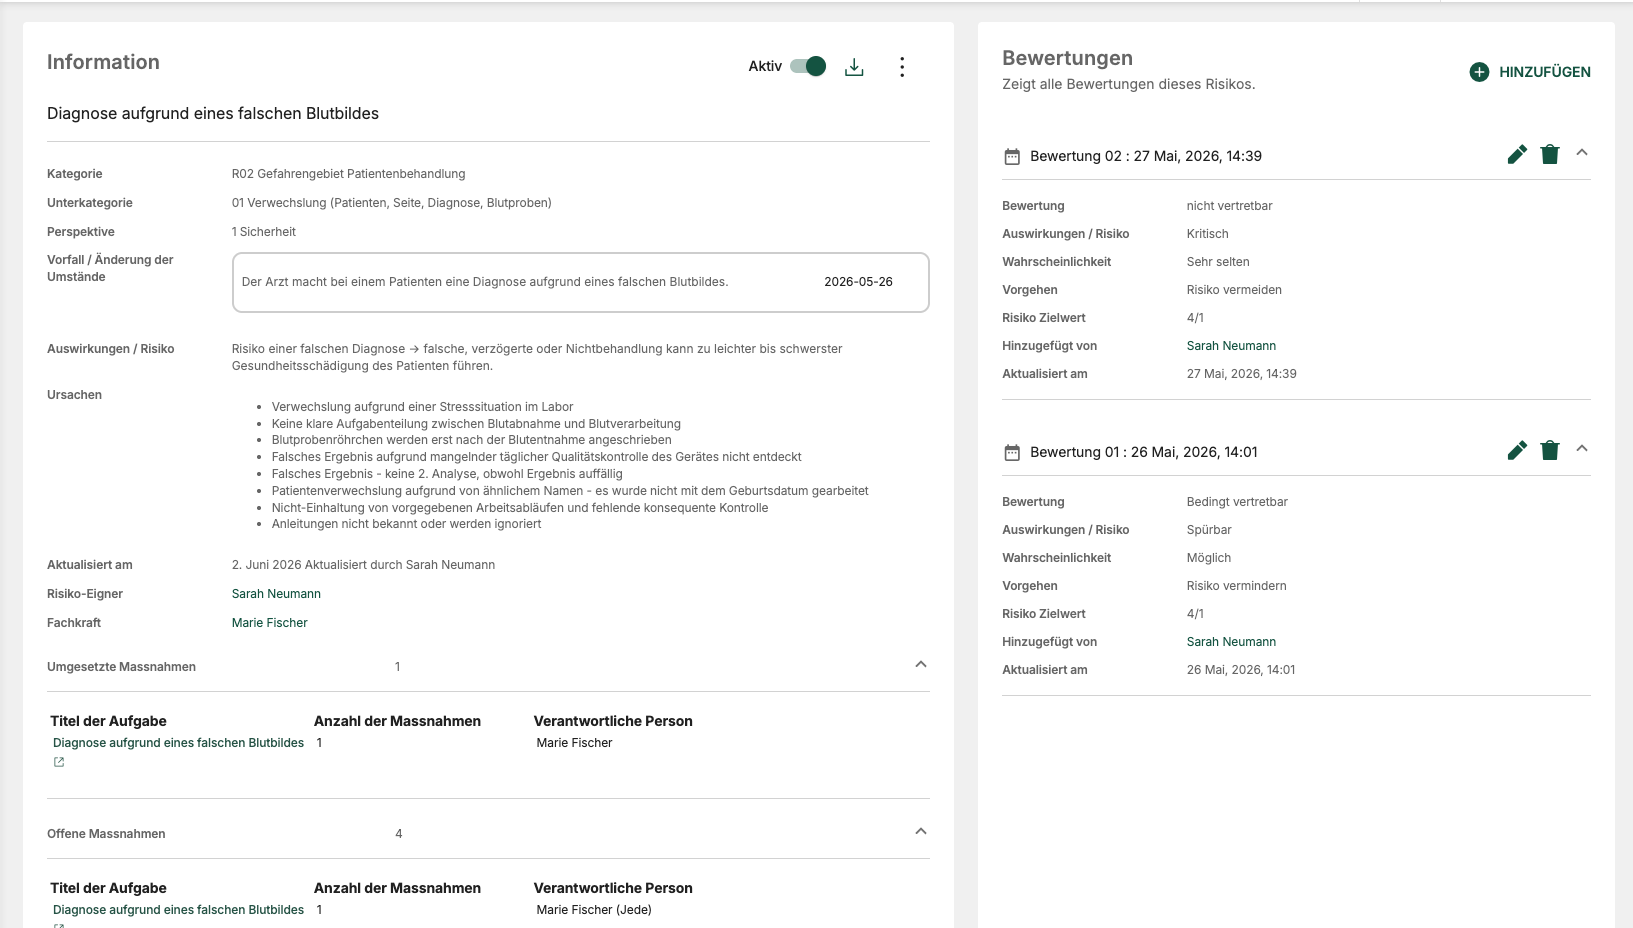Collapse the Bewertung 02 section

tap(1582, 153)
